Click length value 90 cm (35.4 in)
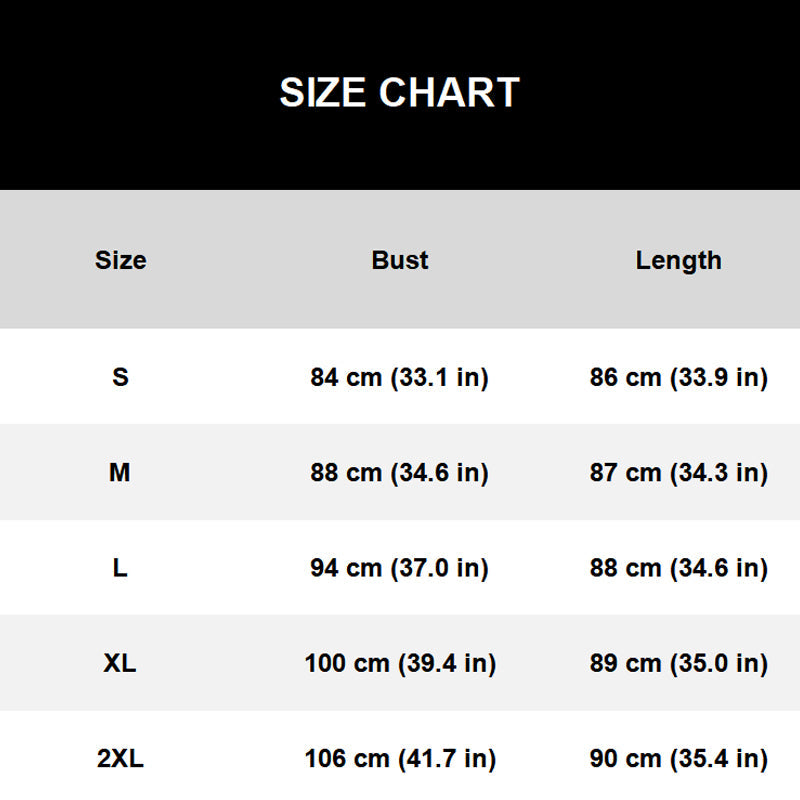 point(678,758)
